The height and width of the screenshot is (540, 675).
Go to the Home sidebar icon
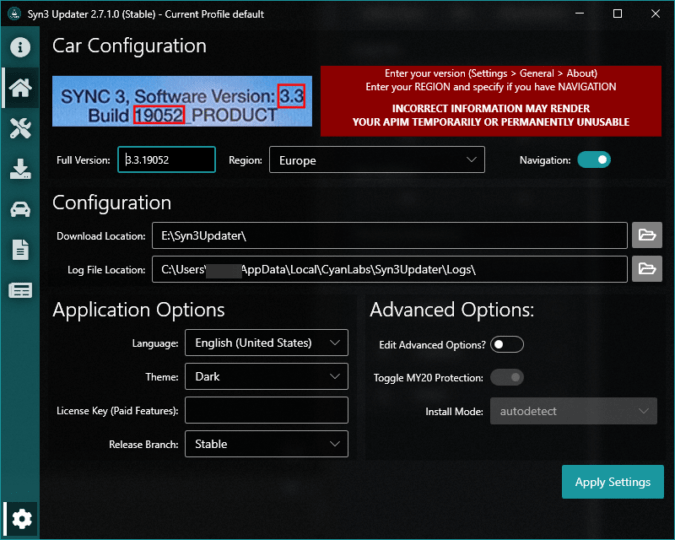coord(20,88)
